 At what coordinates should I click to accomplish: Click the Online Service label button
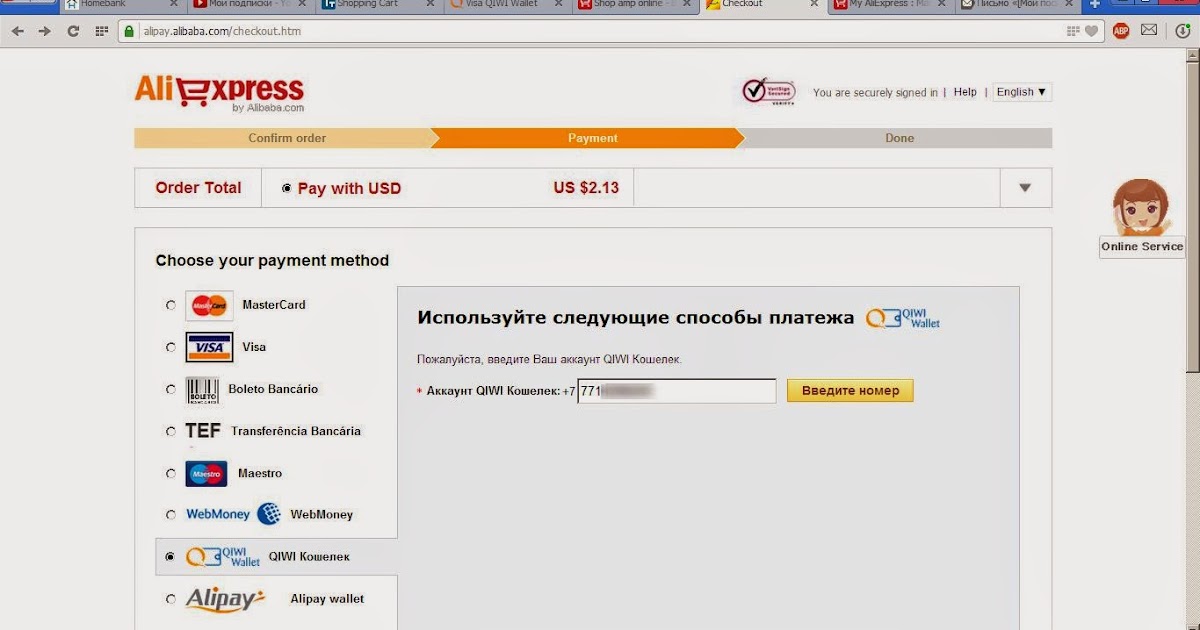(1142, 247)
